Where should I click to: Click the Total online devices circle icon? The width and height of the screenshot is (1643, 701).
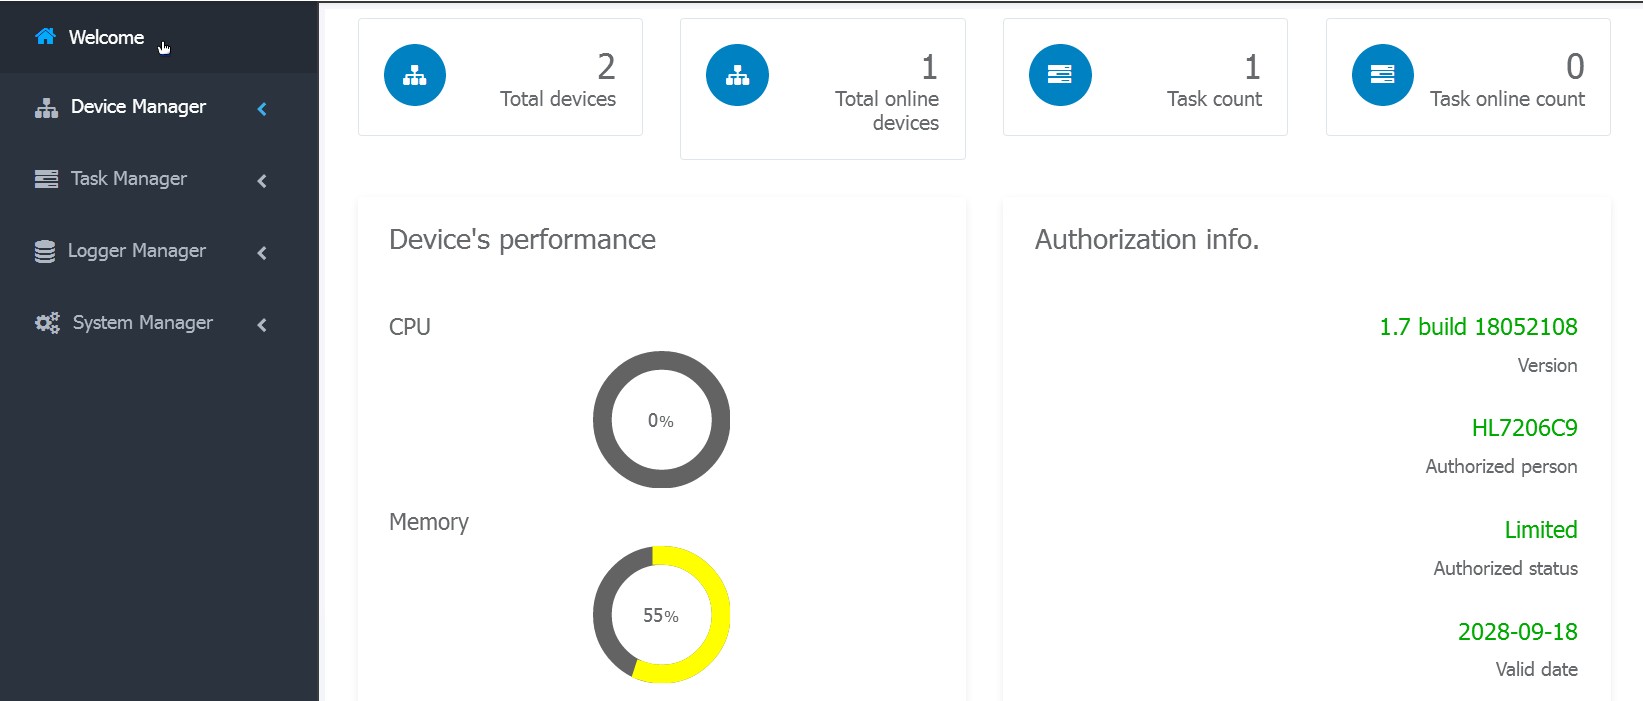737,75
